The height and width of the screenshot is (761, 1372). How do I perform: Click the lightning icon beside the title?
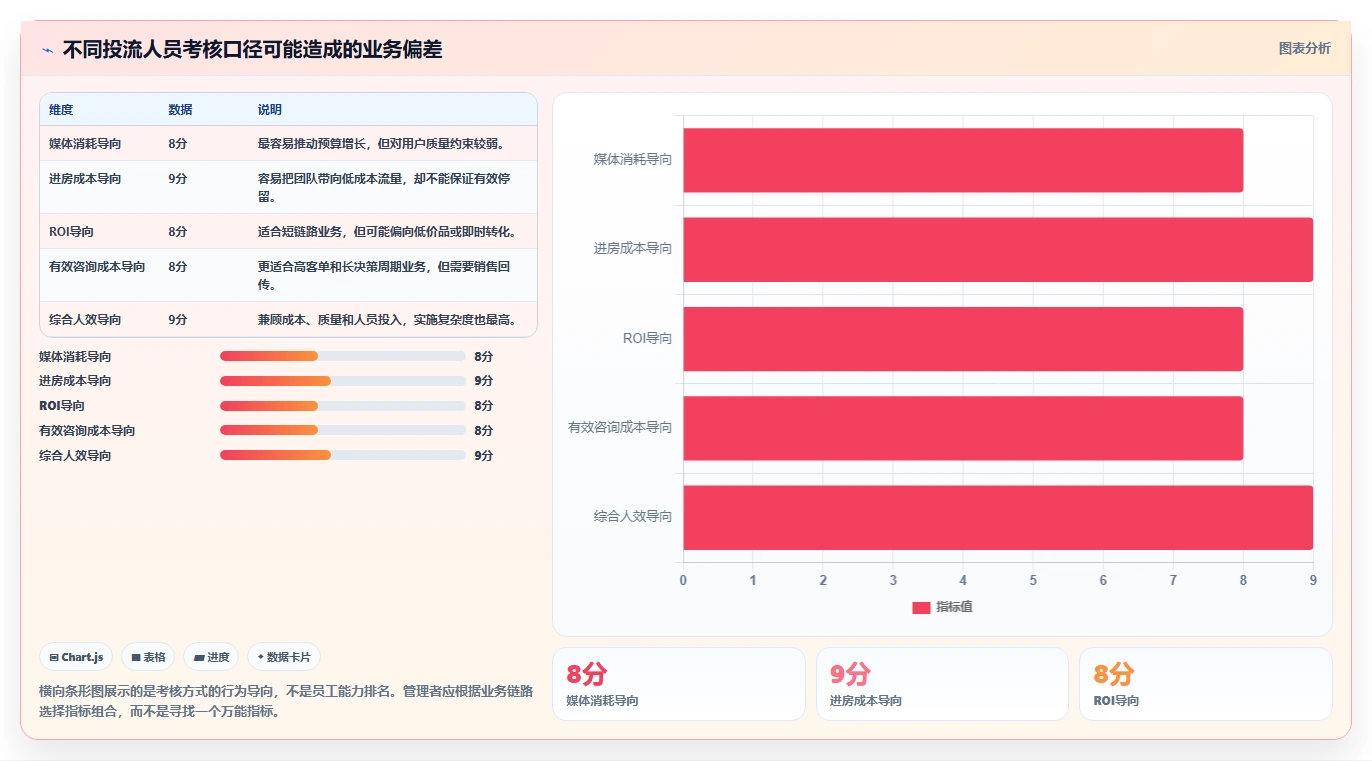(x=47, y=50)
